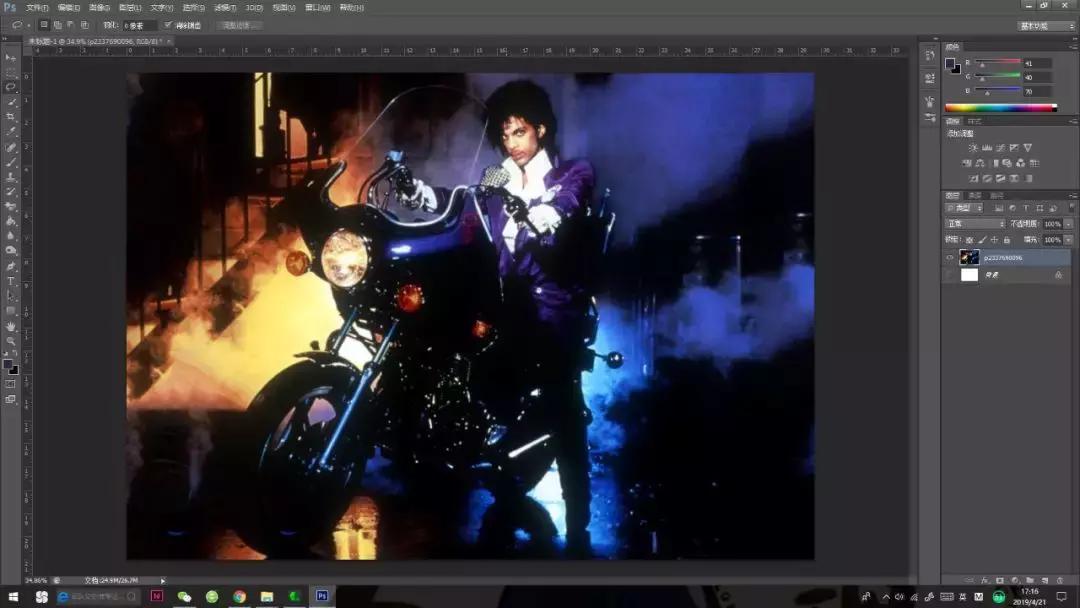1080x608 pixels.
Task: Add a Levels adjustment layer
Action: 986,148
